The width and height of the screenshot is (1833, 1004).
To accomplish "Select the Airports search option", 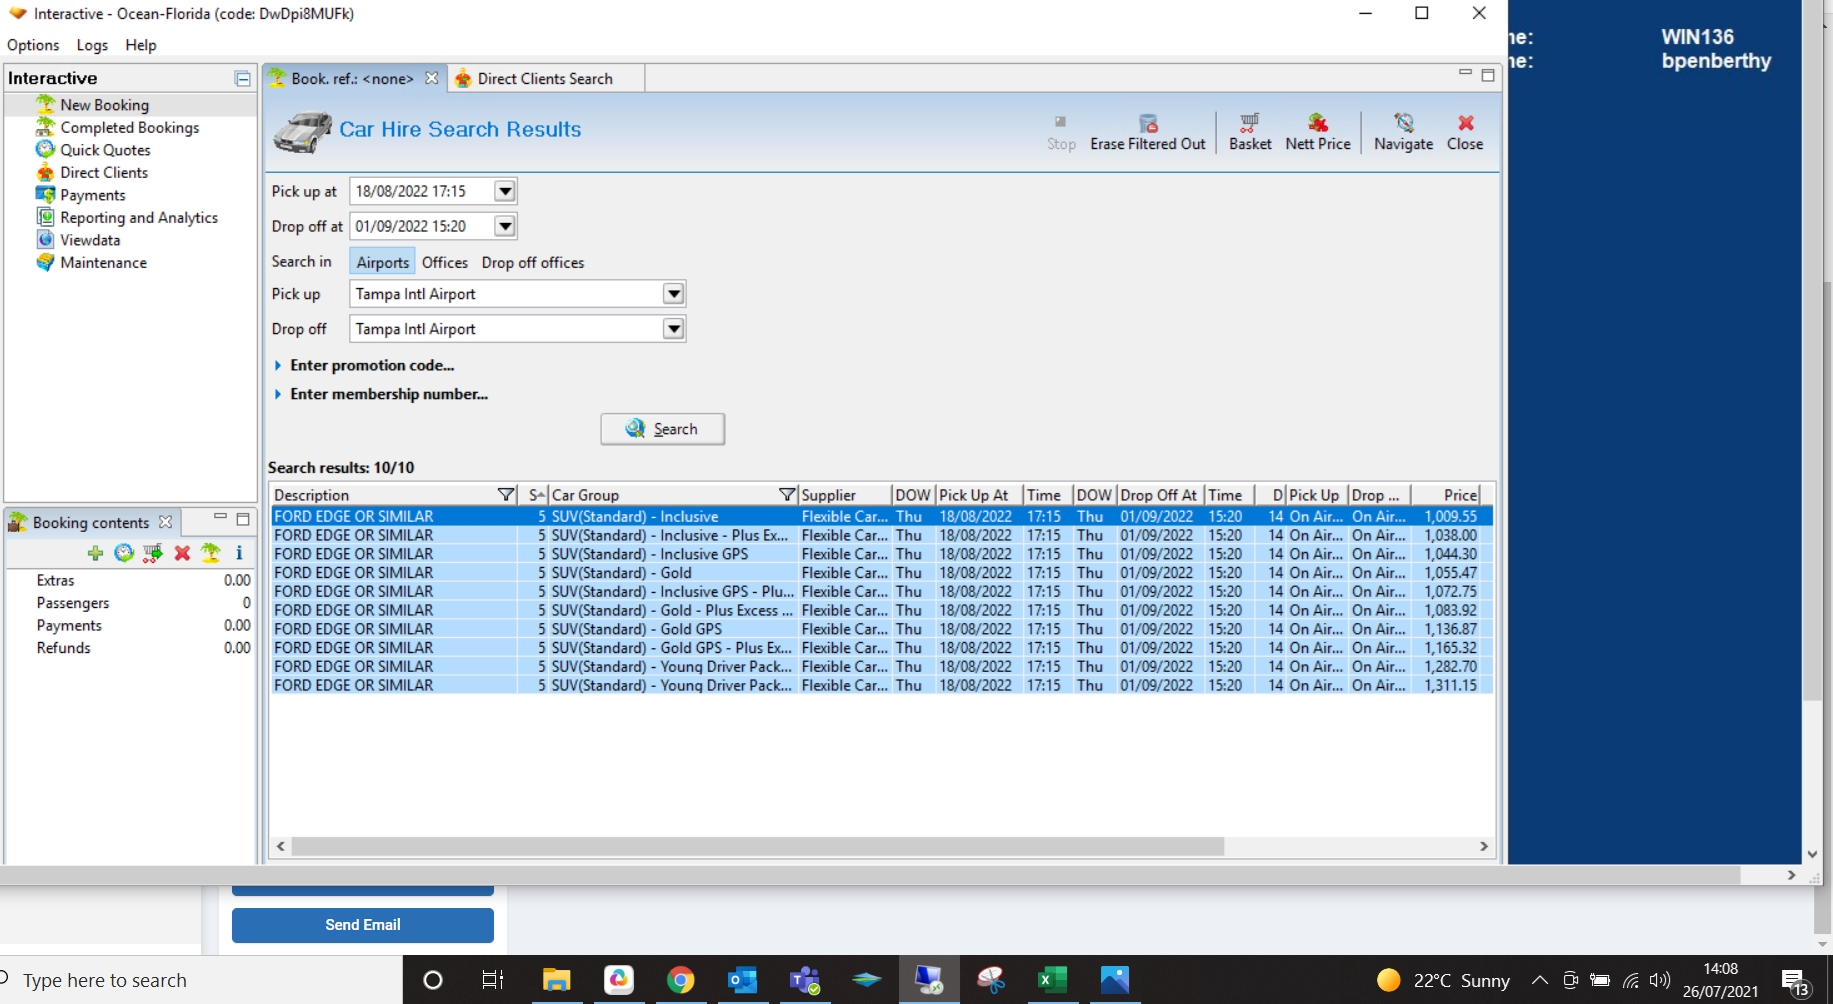I will coord(382,262).
